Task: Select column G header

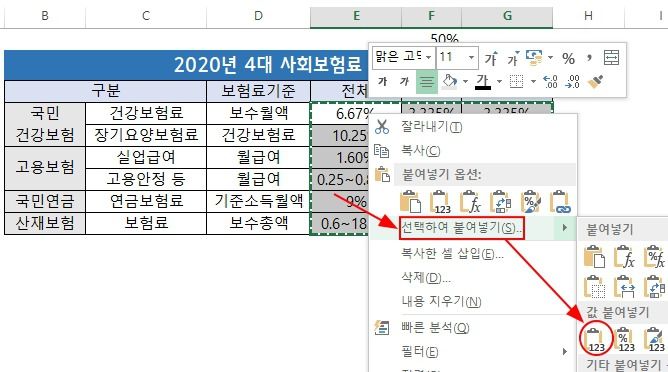Action: [507, 16]
